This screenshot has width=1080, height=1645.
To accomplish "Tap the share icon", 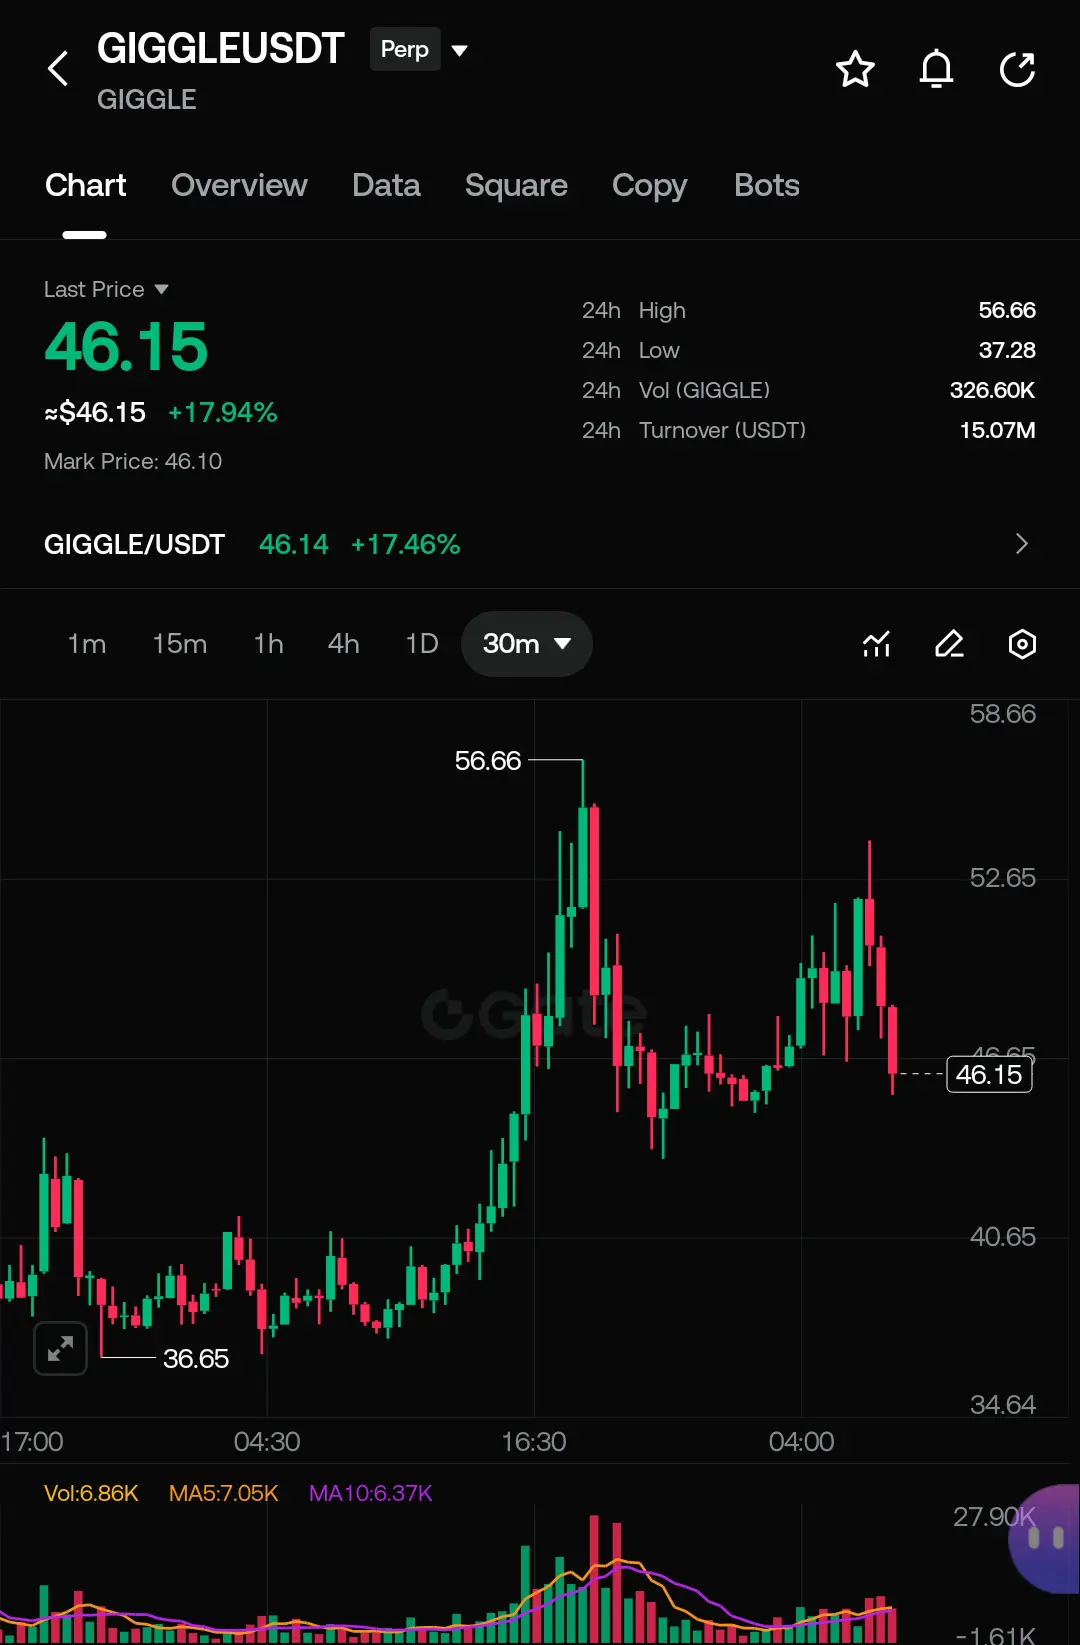I will pyautogui.click(x=1018, y=69).
